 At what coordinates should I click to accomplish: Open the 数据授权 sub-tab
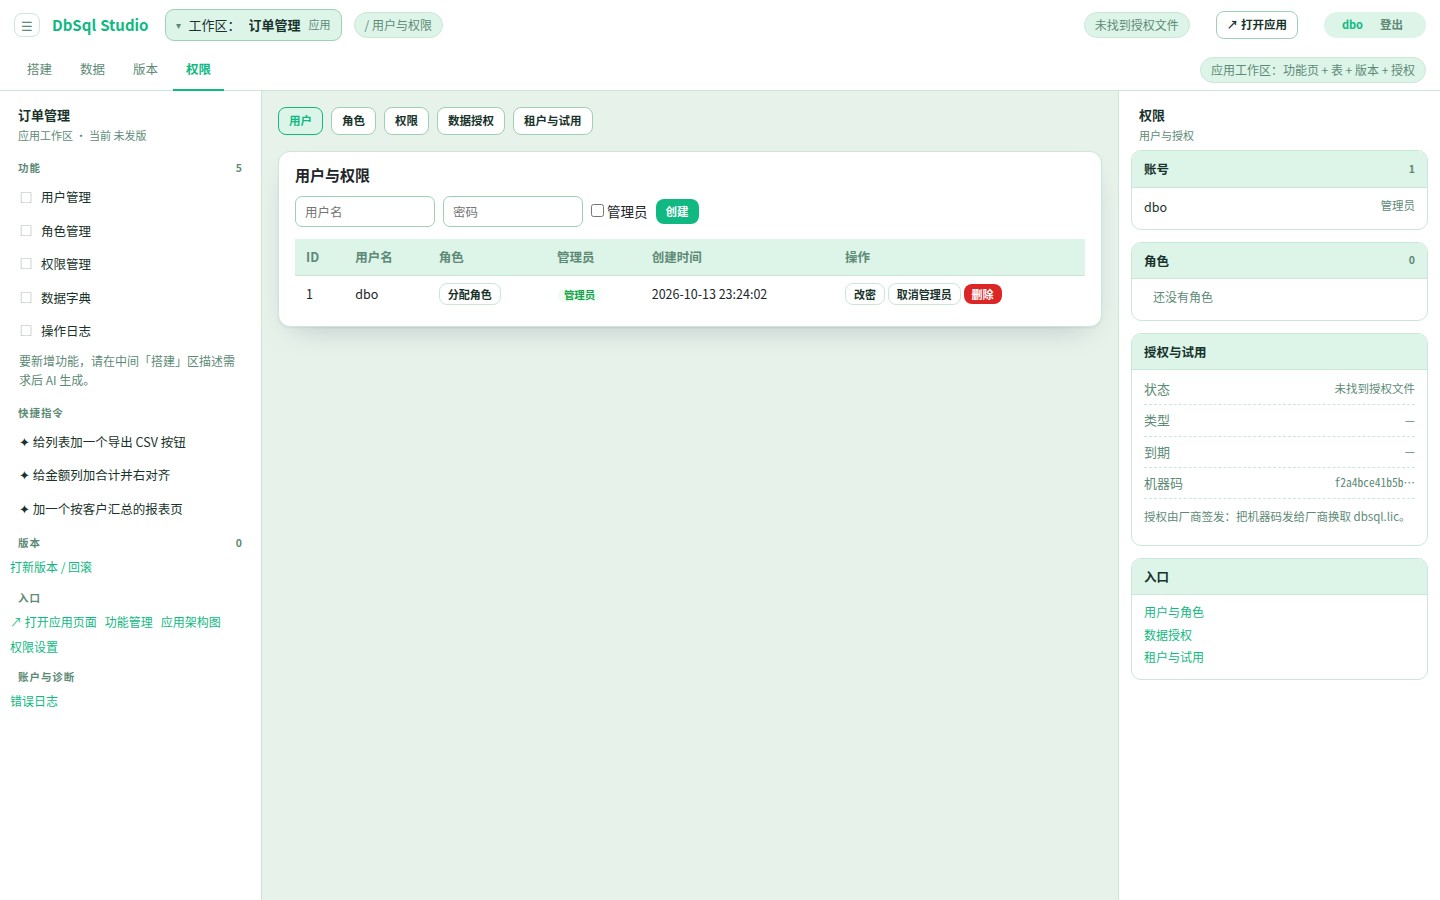tap(471, 121)
